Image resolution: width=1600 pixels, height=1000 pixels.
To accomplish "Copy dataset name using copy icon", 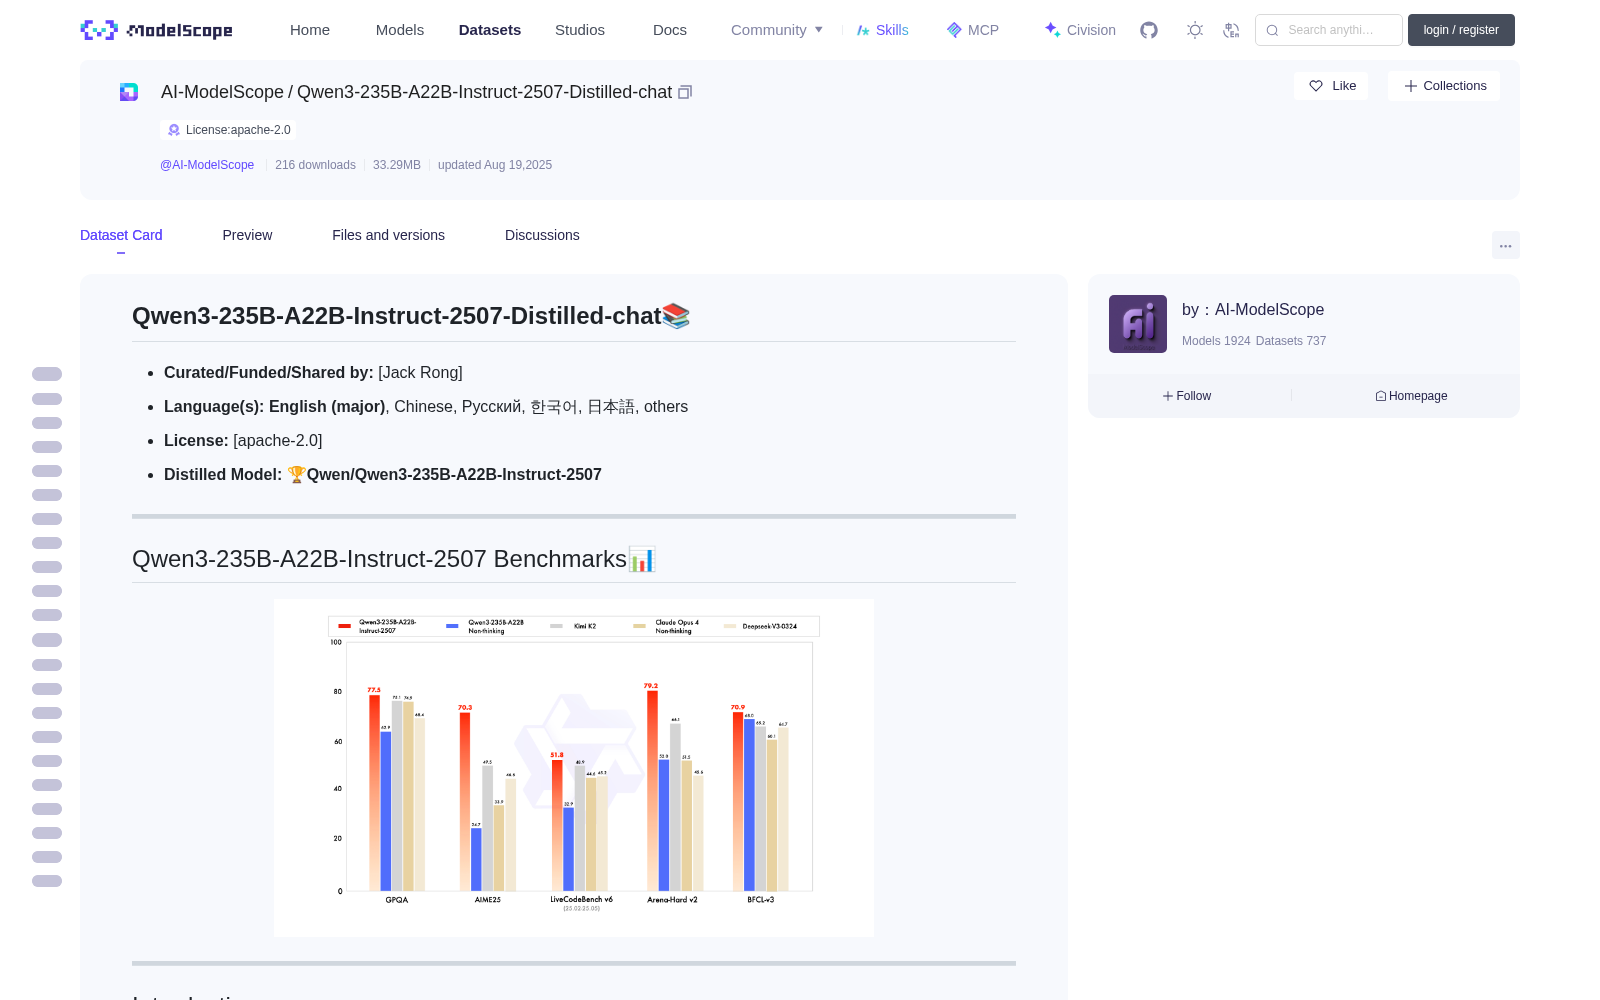I will tap(685, 92).
